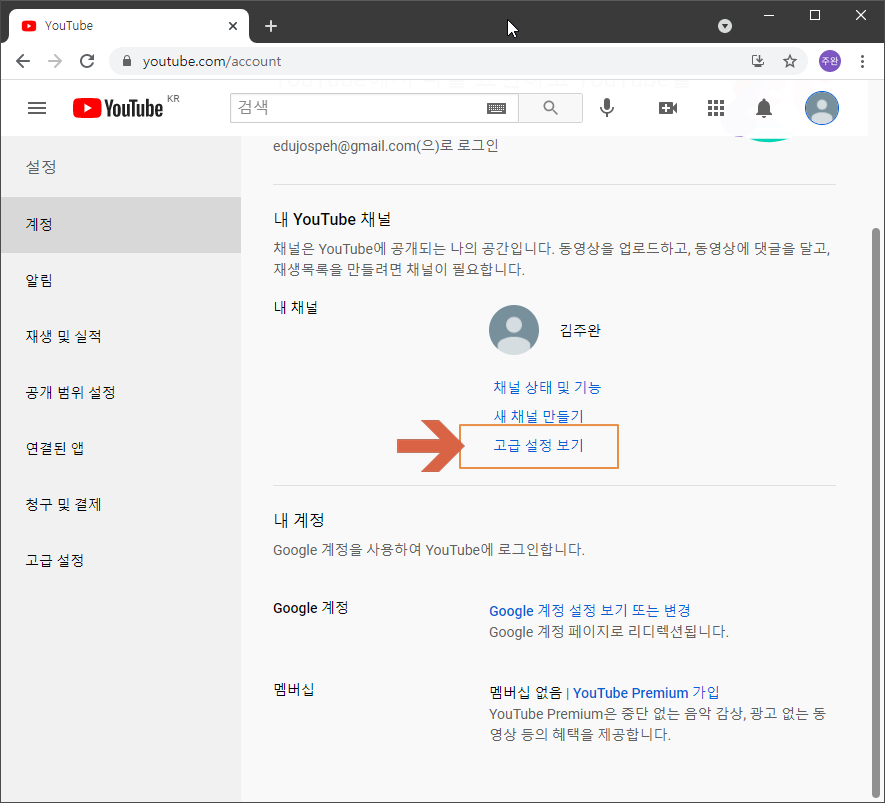This screenshot has width=885, height=803.
Task: Close the YouTube tab
Action: (x=233, y=26)
